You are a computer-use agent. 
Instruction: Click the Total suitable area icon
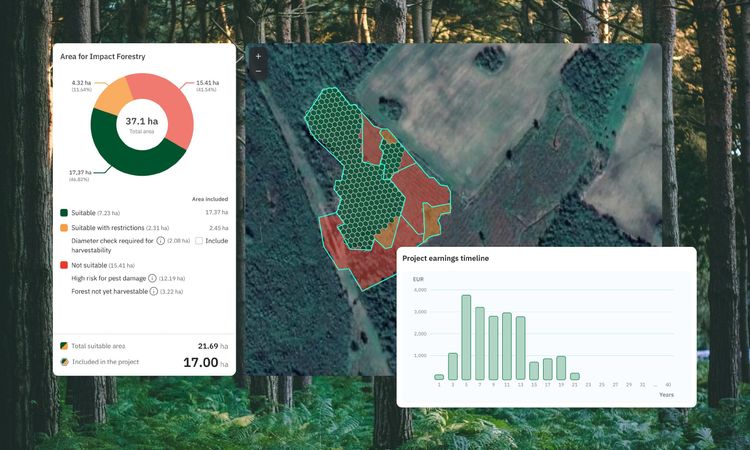(64, 345)
